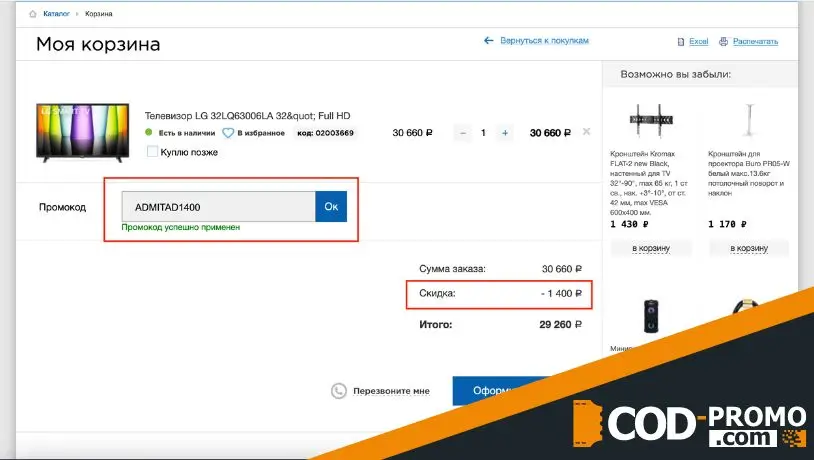Increase TV quantity with plus button

click(x=505, y=133)
